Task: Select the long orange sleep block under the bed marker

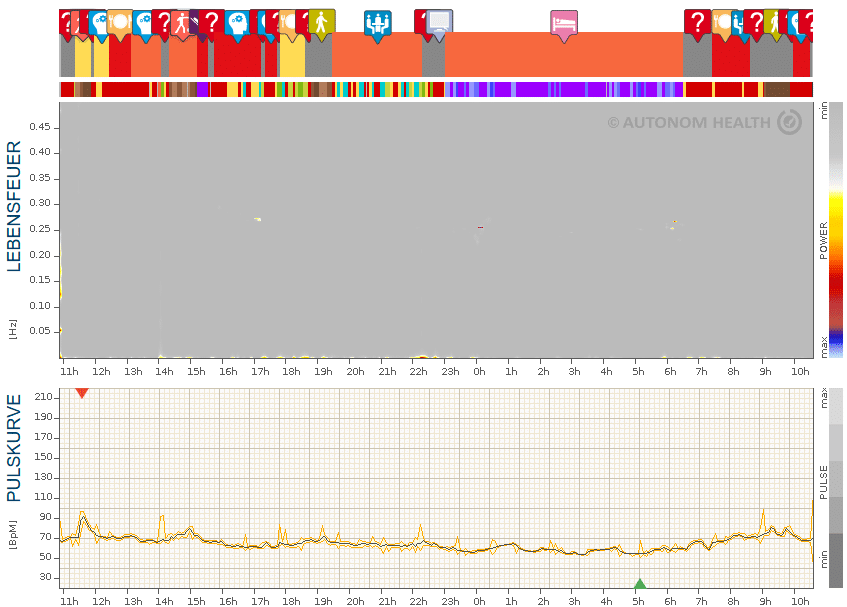Action: click(564, 55)
